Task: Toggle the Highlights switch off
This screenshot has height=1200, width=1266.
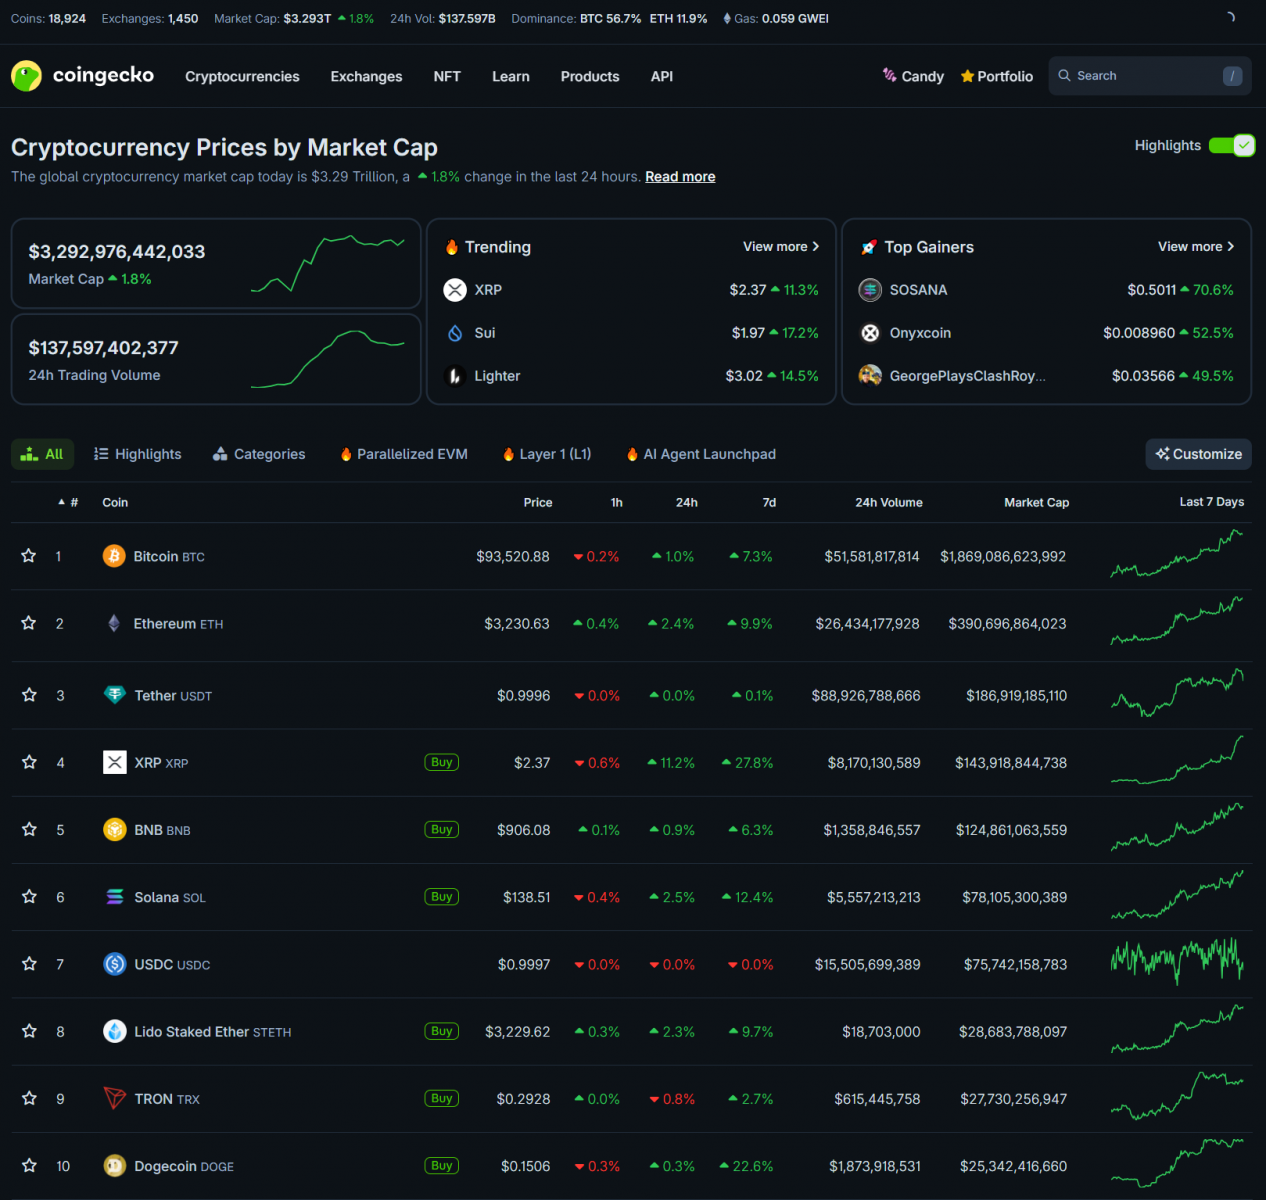Action: point(1231,146)
